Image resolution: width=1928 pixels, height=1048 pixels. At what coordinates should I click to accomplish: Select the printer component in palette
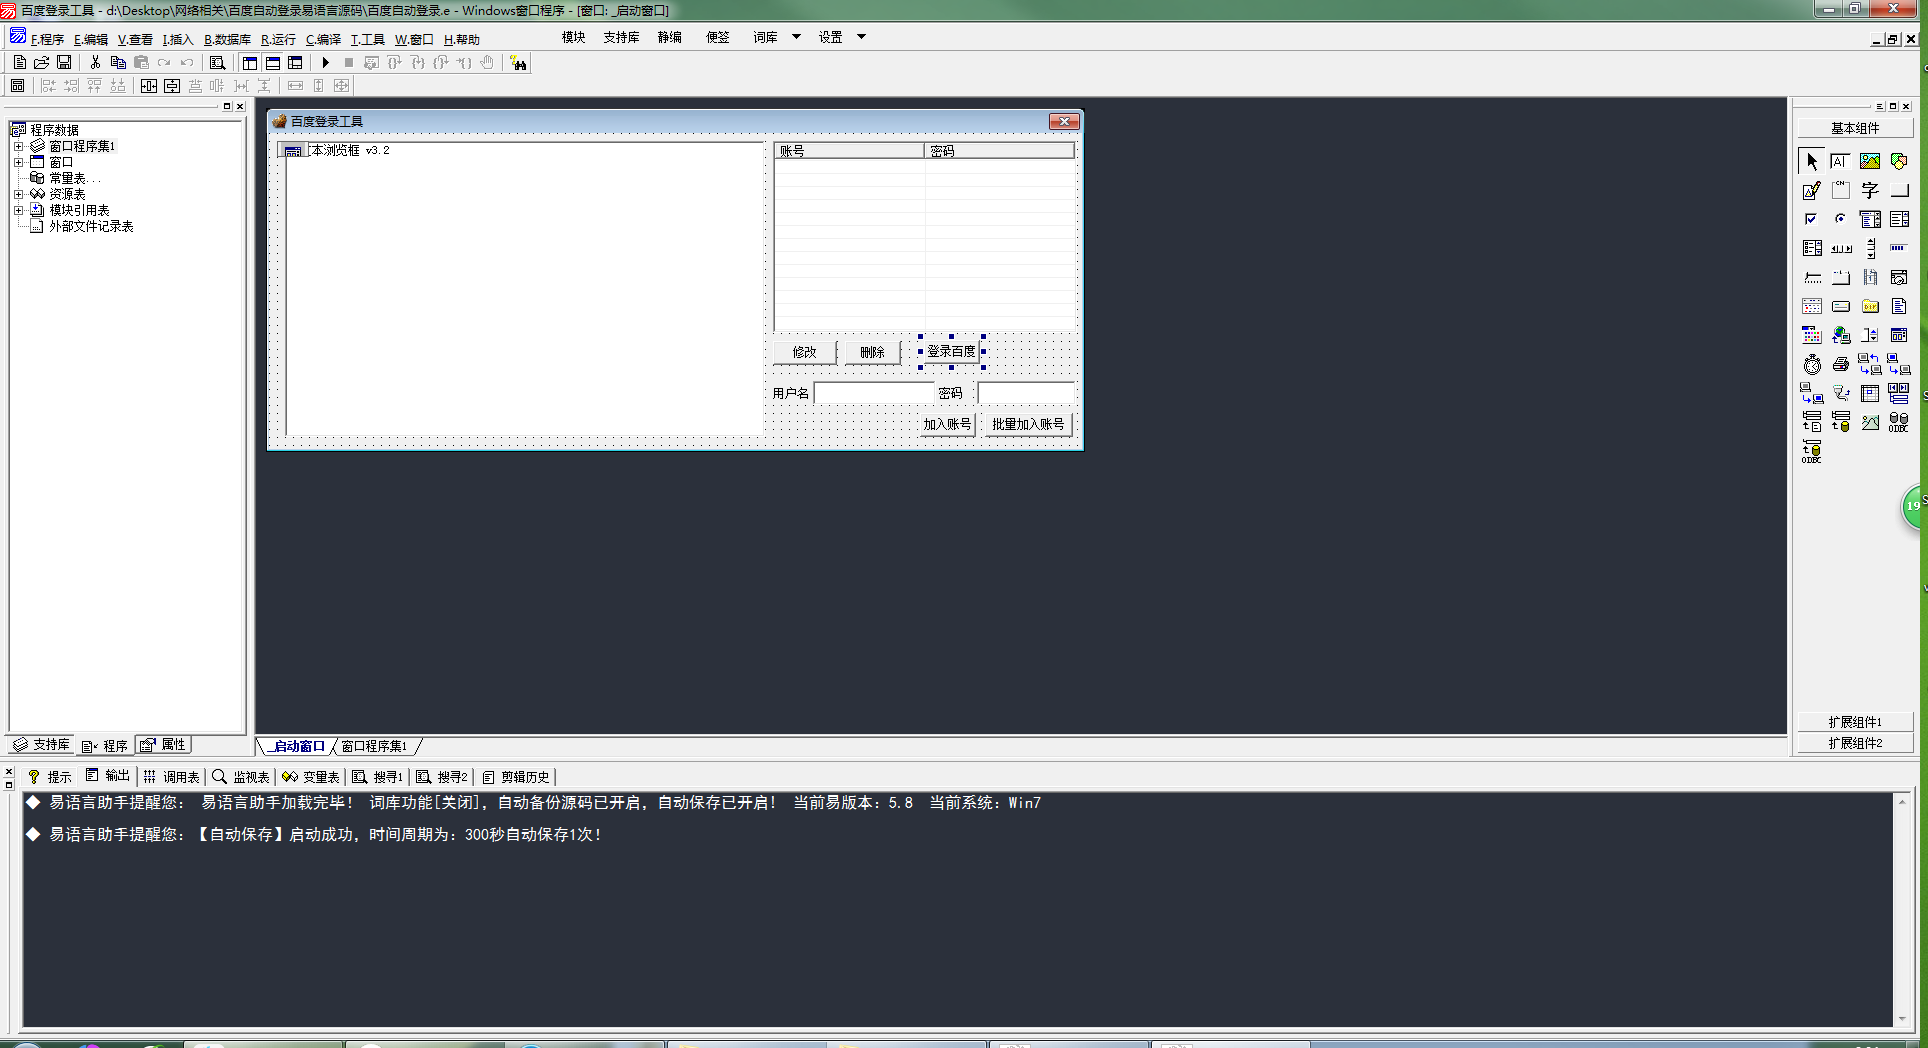1840,365
